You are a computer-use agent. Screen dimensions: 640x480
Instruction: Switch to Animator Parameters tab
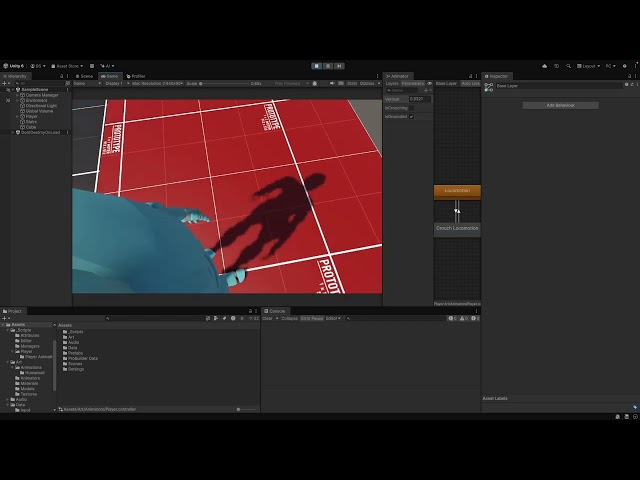[413, 83]
